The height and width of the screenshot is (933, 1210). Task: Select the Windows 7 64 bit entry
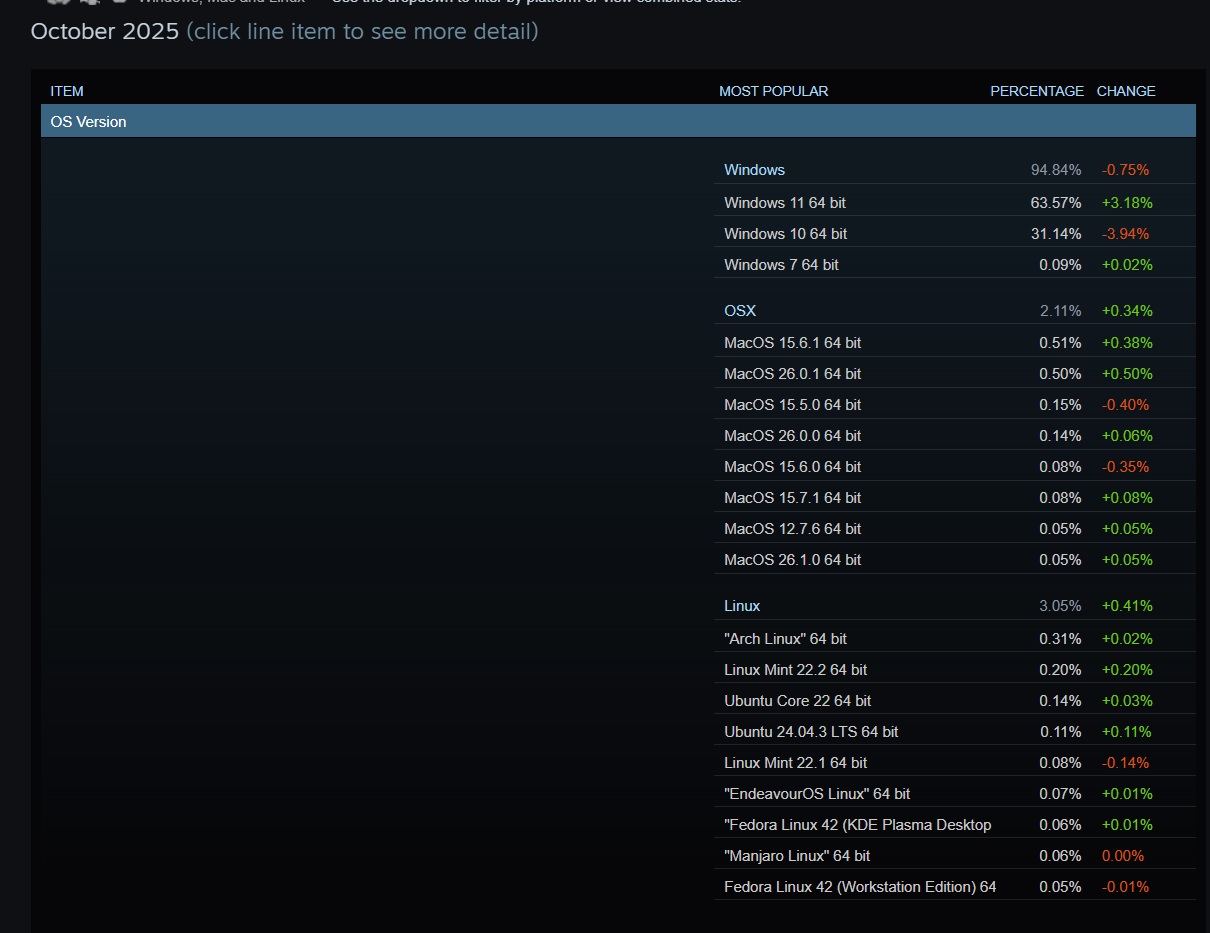(x=781, y=265)
